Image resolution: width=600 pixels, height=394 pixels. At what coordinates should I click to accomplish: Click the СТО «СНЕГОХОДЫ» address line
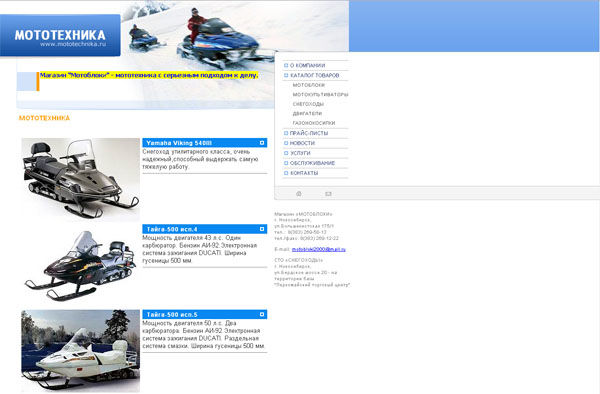pos(298,260)
